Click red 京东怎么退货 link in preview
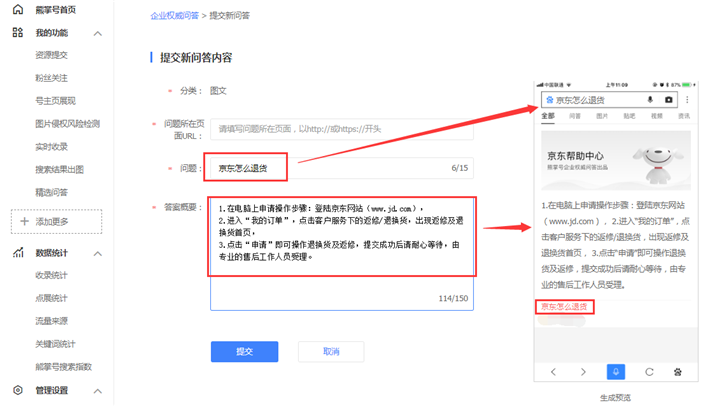 [x=564, y=306]
